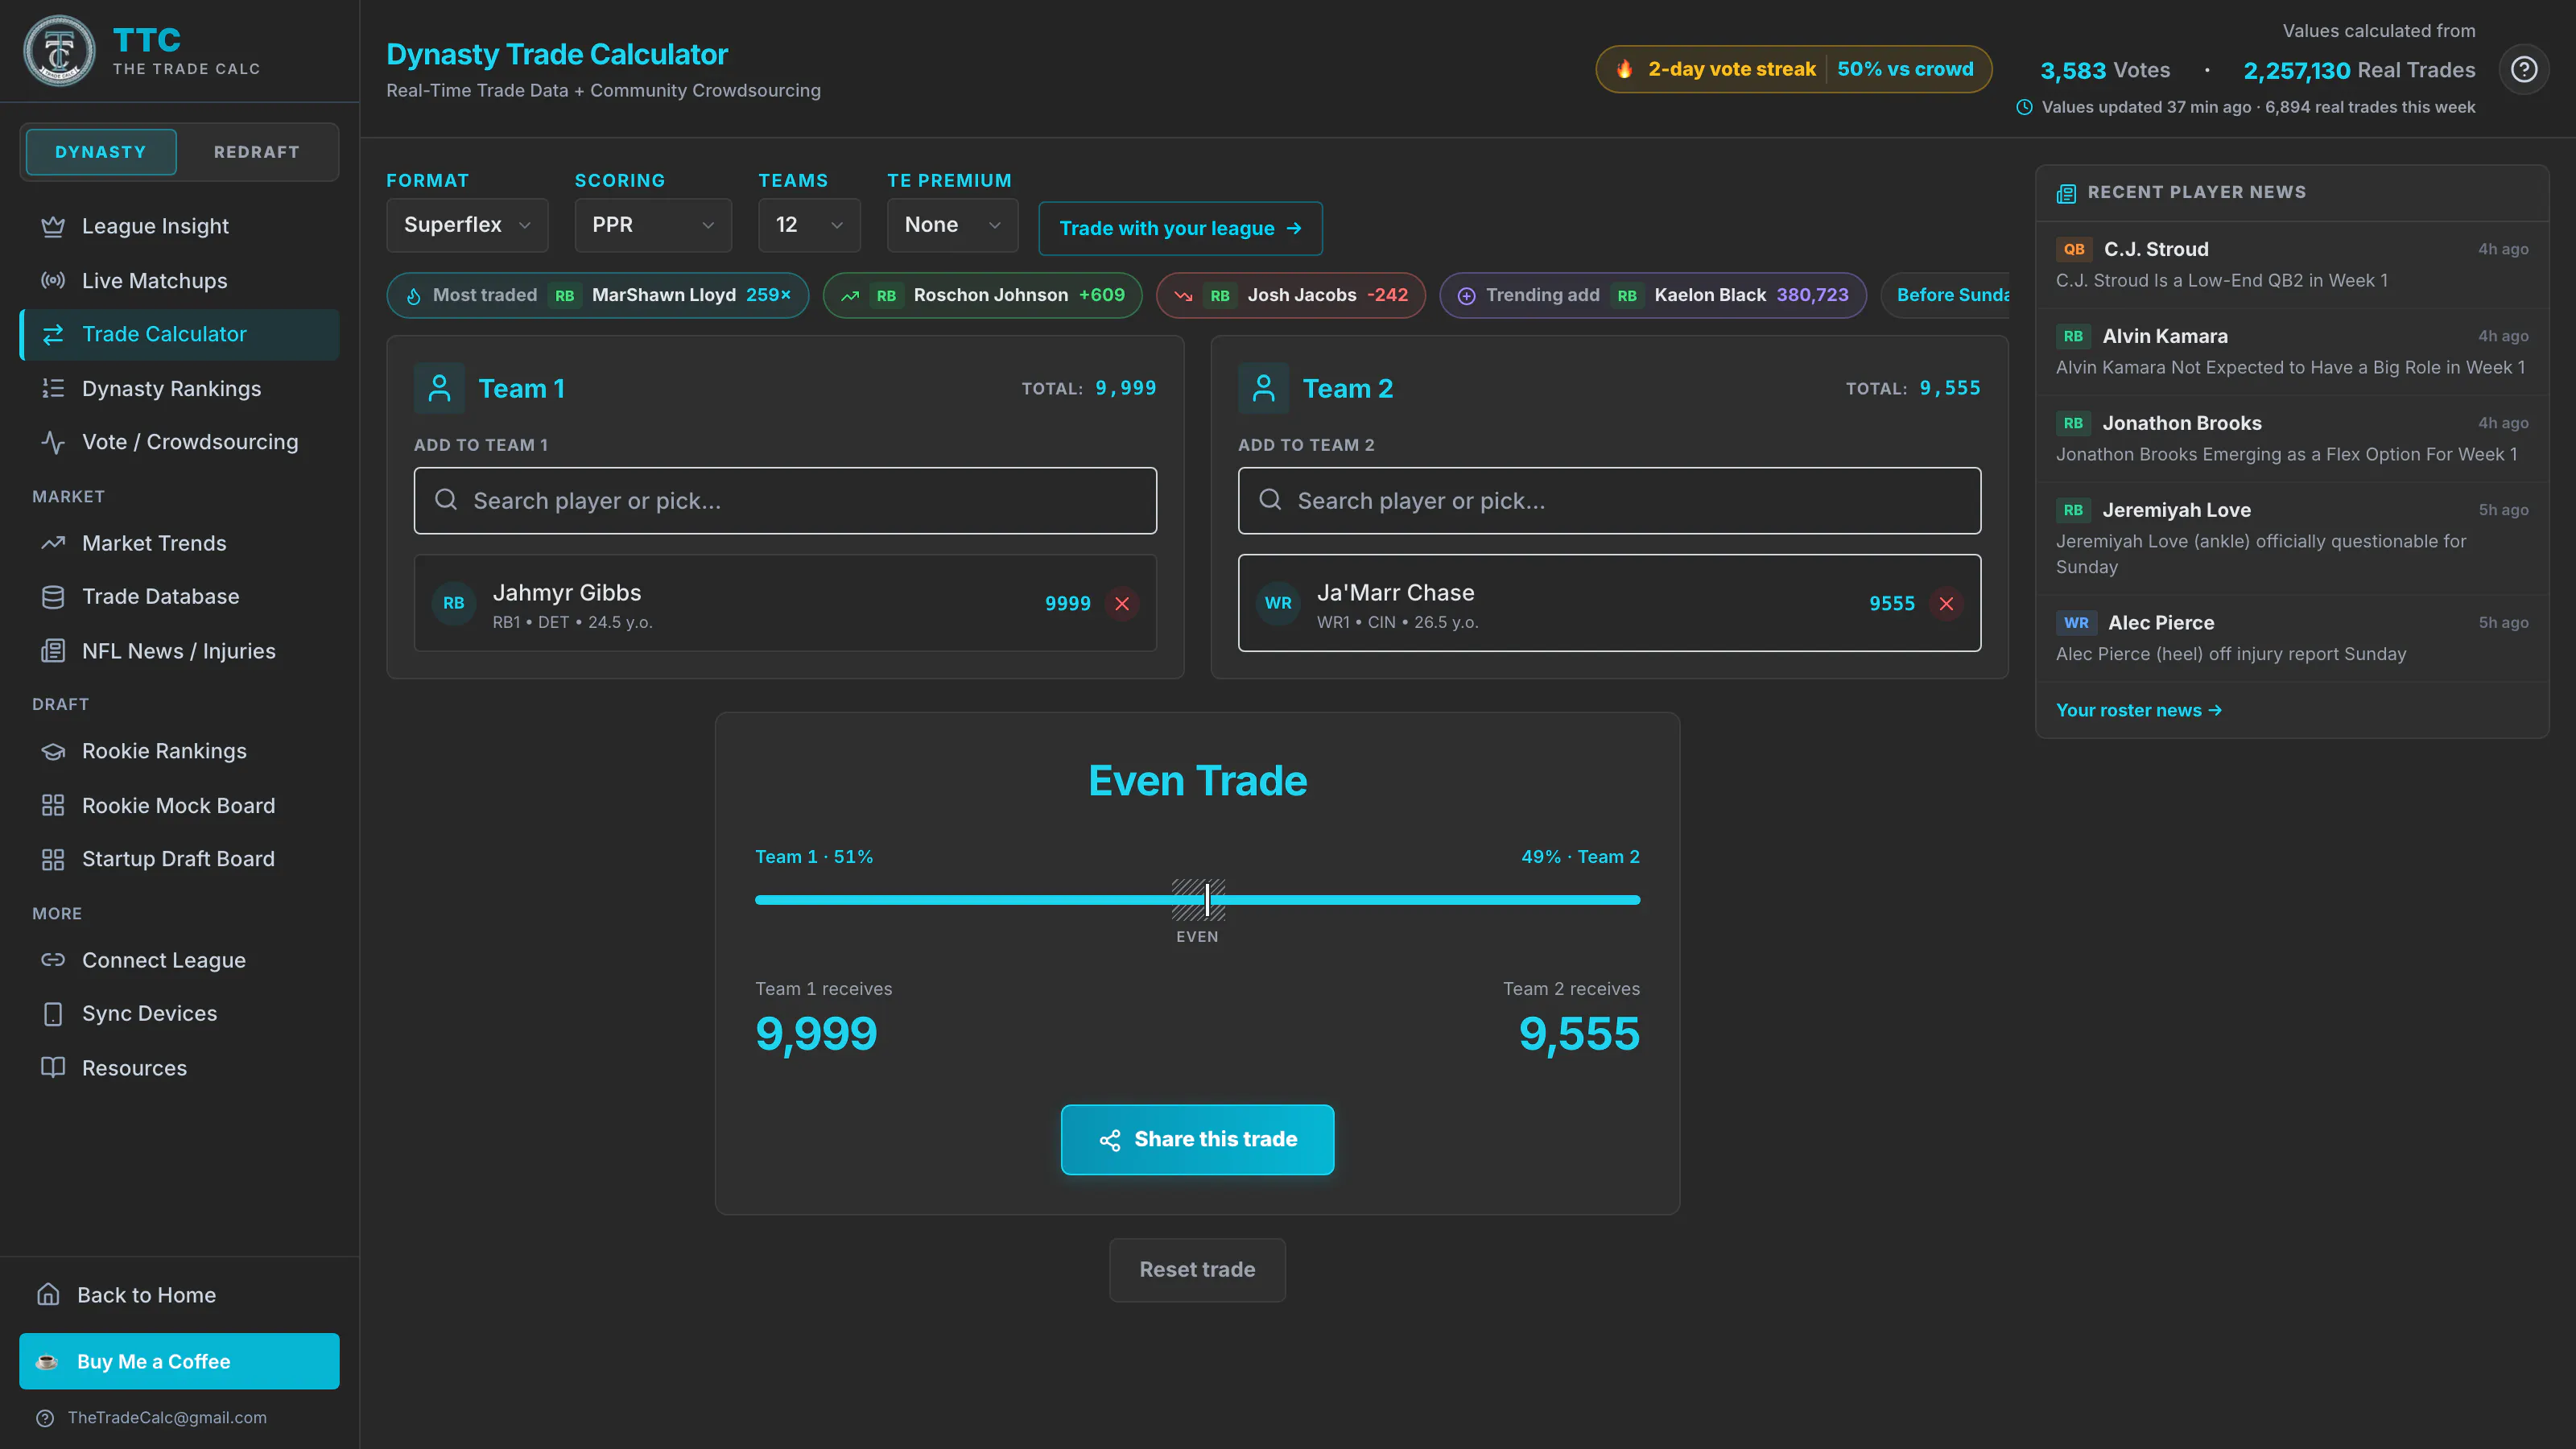Select the Josh Jacobs -242 trending chip
Screen dimensions: 2576x1449
coord(1290,296)
